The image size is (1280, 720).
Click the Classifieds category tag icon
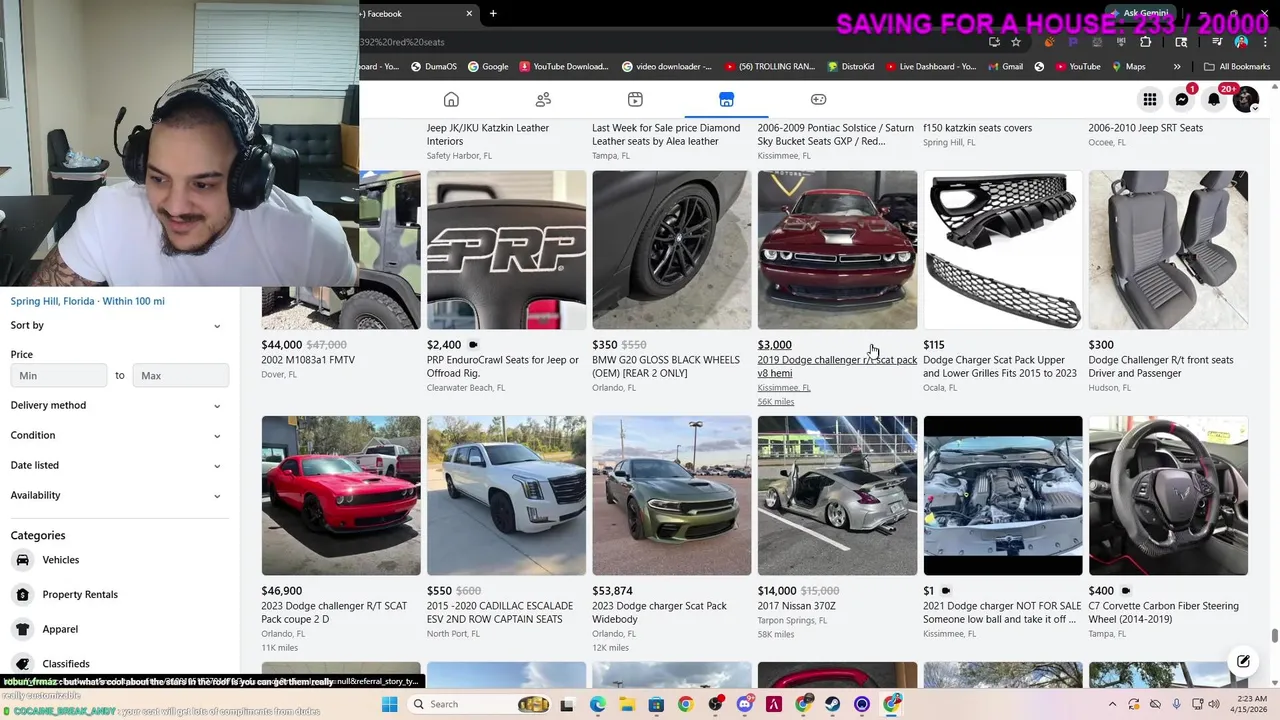coord(22,664)
